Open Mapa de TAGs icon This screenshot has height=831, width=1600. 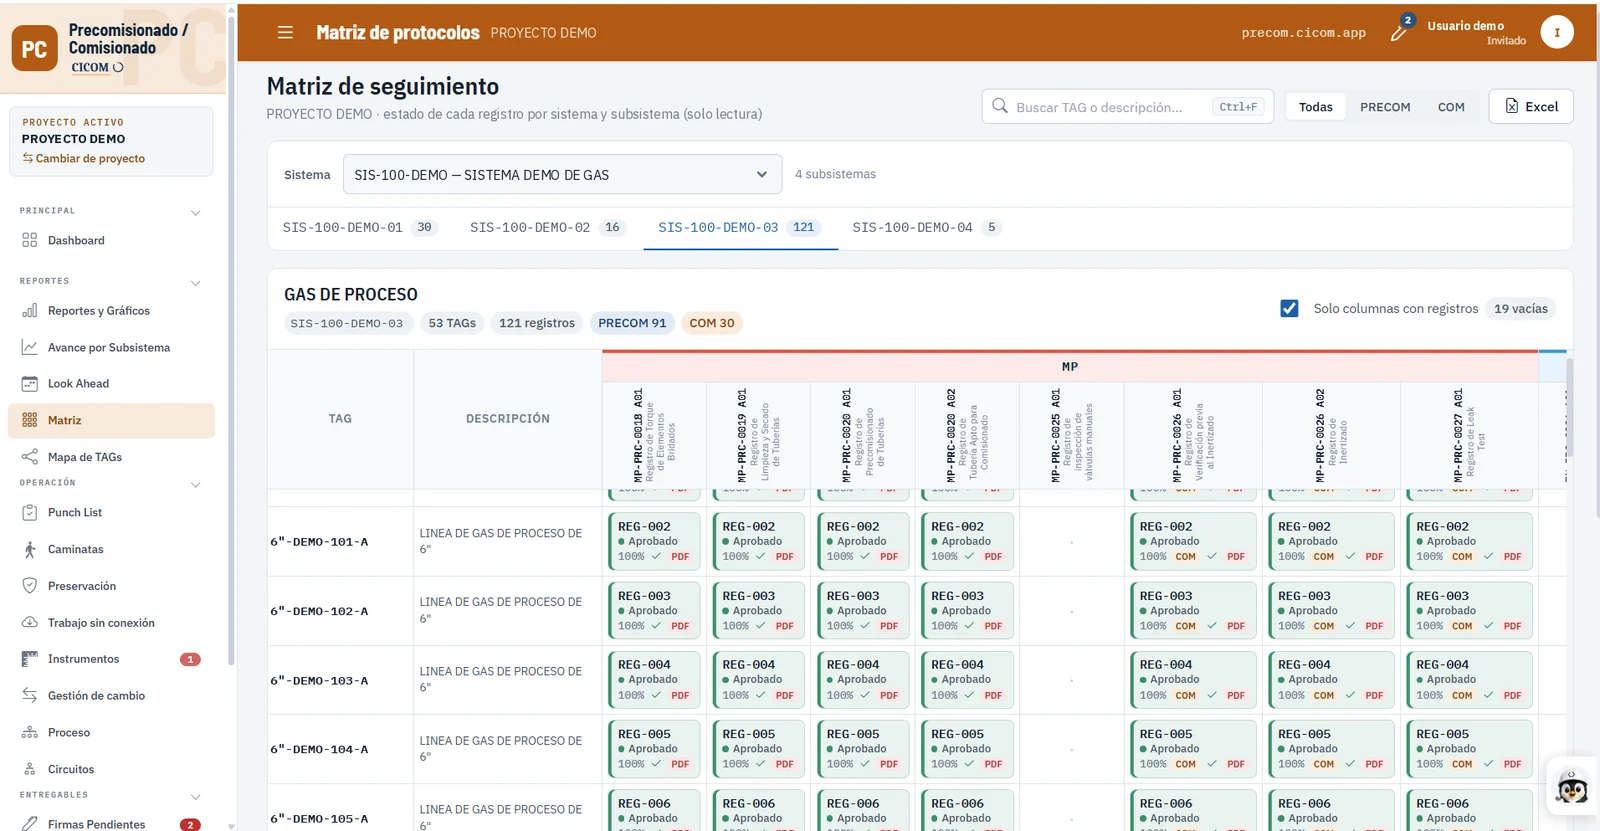pyautogui.click(x=30, y=457)
